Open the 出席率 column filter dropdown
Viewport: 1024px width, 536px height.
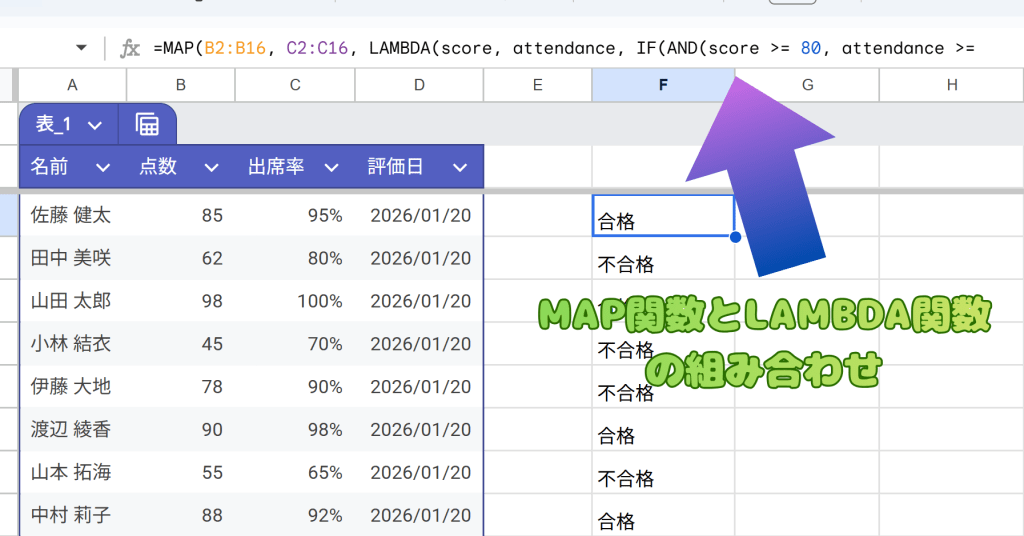331,168
